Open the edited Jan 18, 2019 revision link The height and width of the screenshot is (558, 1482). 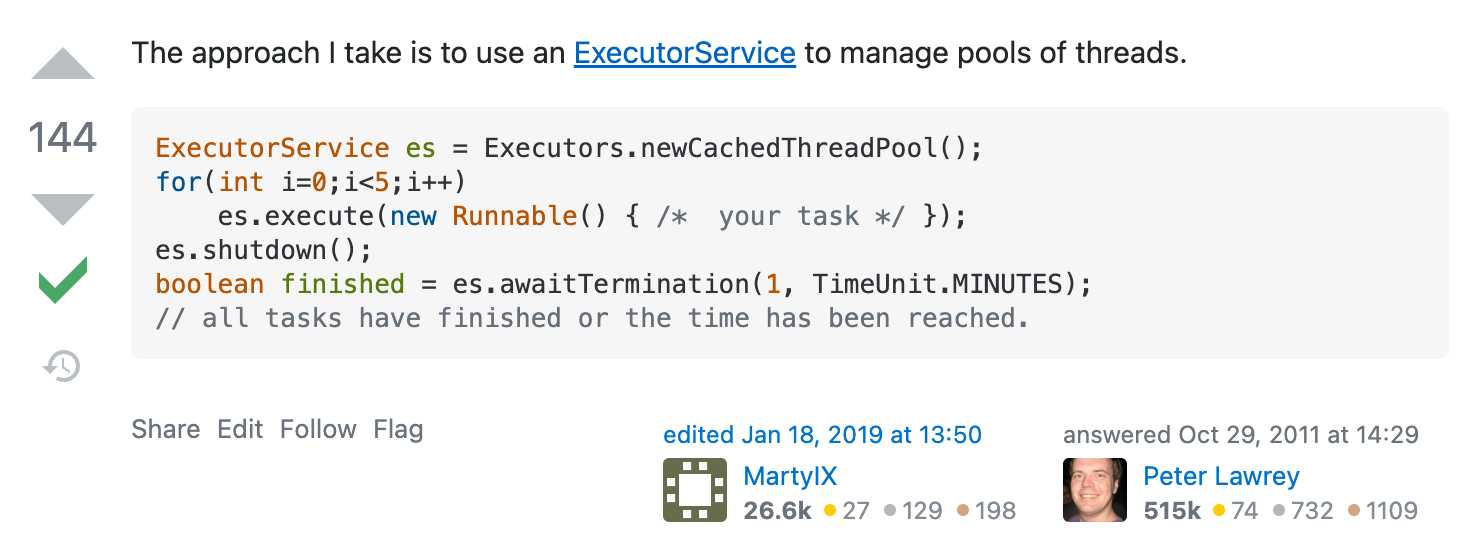[x=822, y=435]
